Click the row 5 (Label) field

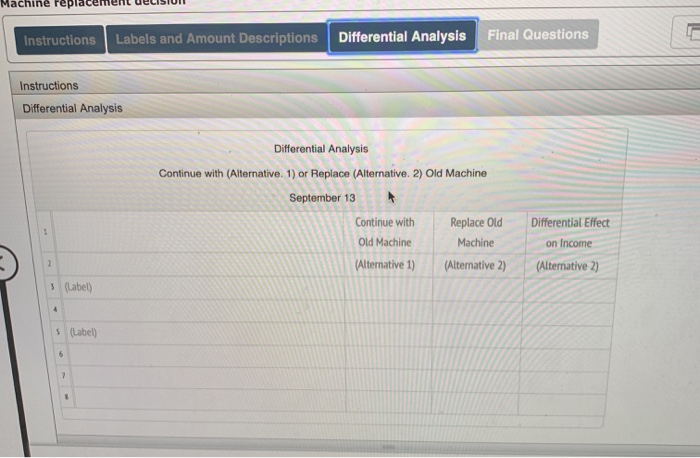(x=205, y=333)
